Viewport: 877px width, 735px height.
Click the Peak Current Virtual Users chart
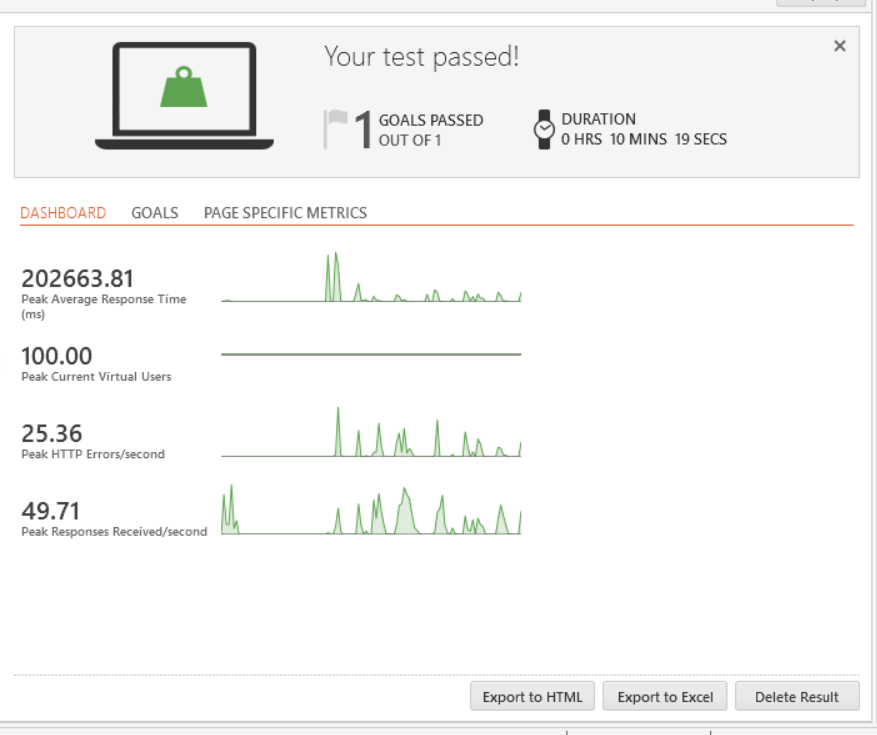[x=371, y=354]
